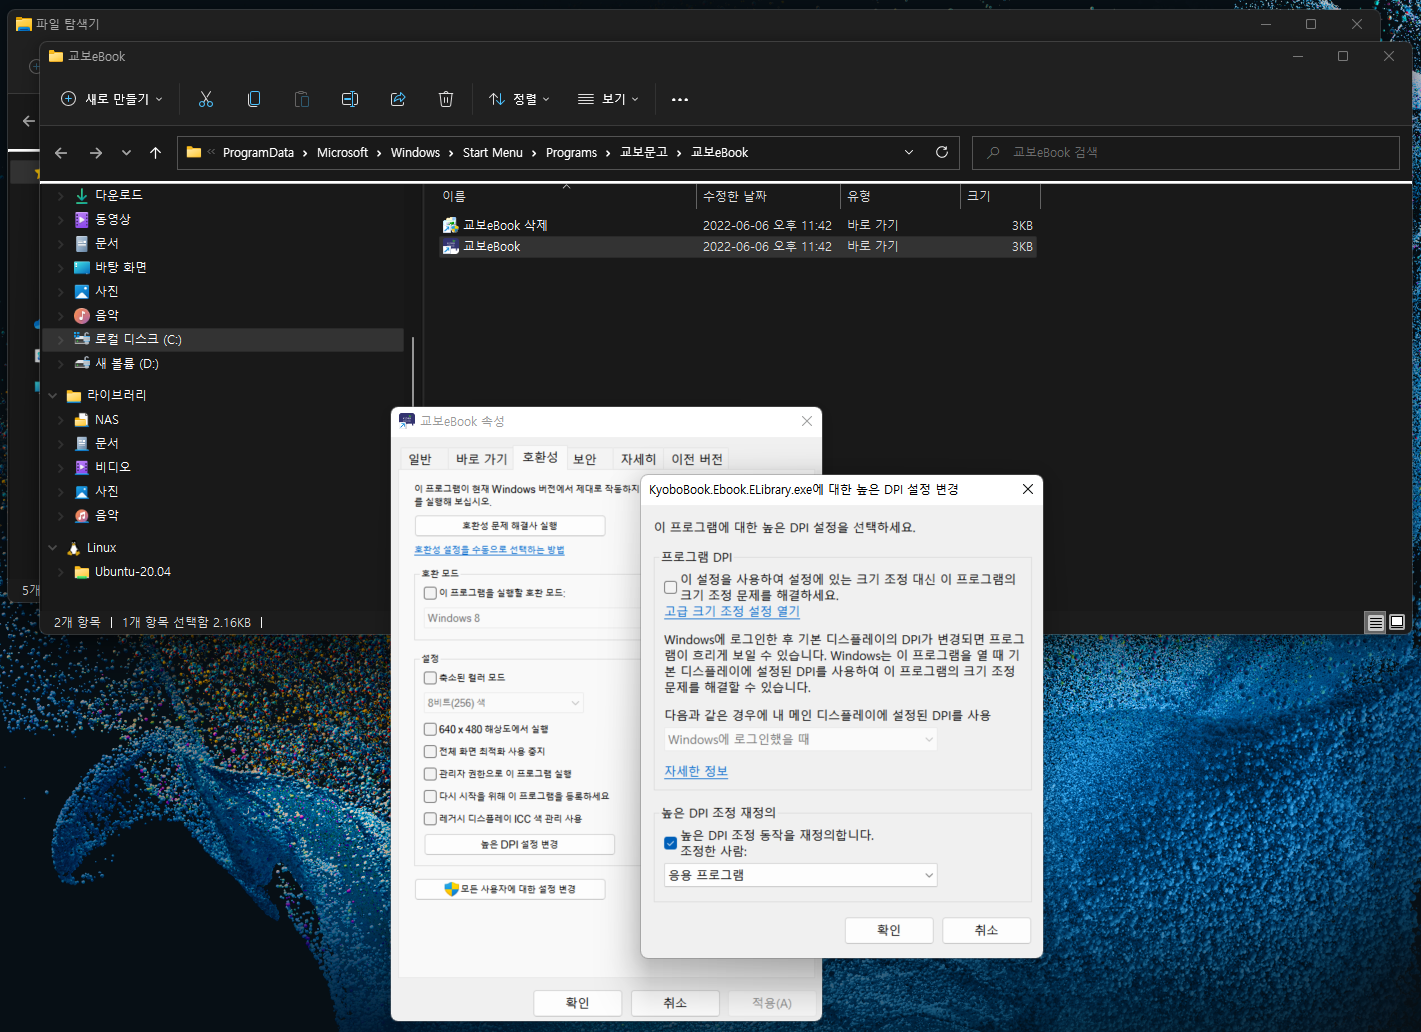Switch to the 보안 tab
The image size is (1421, 1032).
(585, 459)
